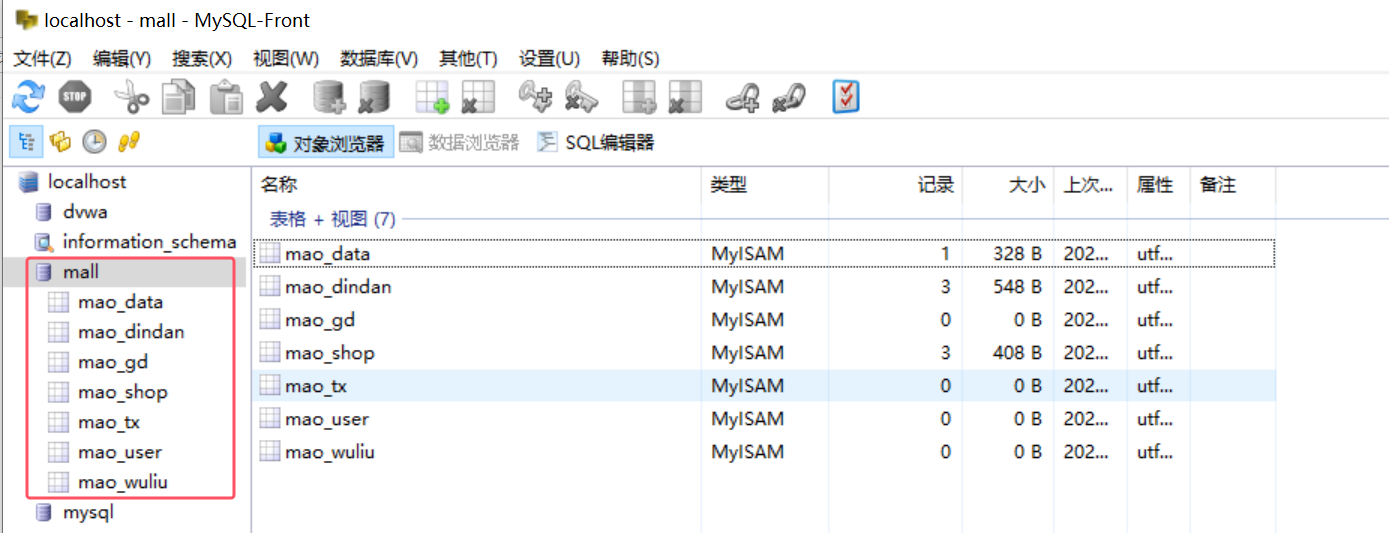1389x533 pixels.
Task: Sort by the 属性 column header
Action: pyautogui.click(x=1160, y=185)
